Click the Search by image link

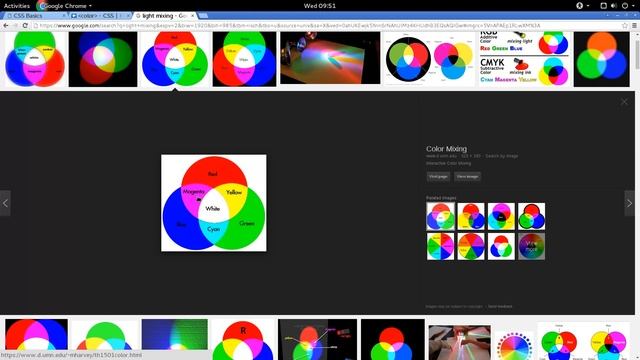501,156
